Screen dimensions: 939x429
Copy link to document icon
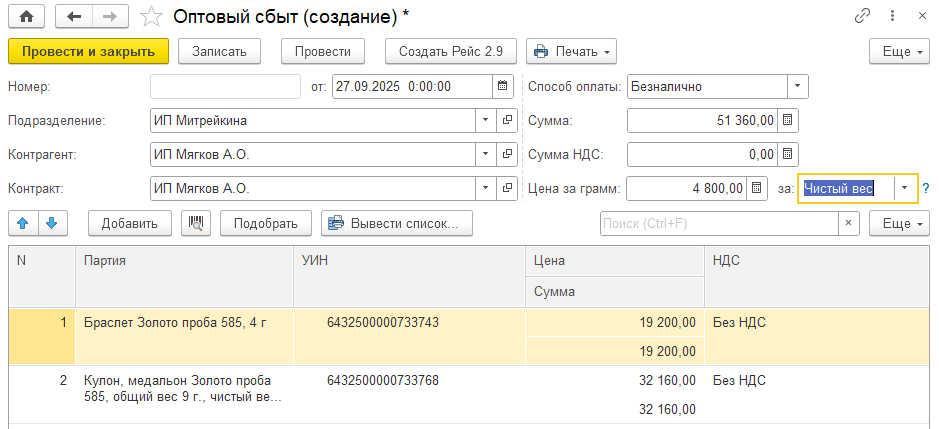862,16
